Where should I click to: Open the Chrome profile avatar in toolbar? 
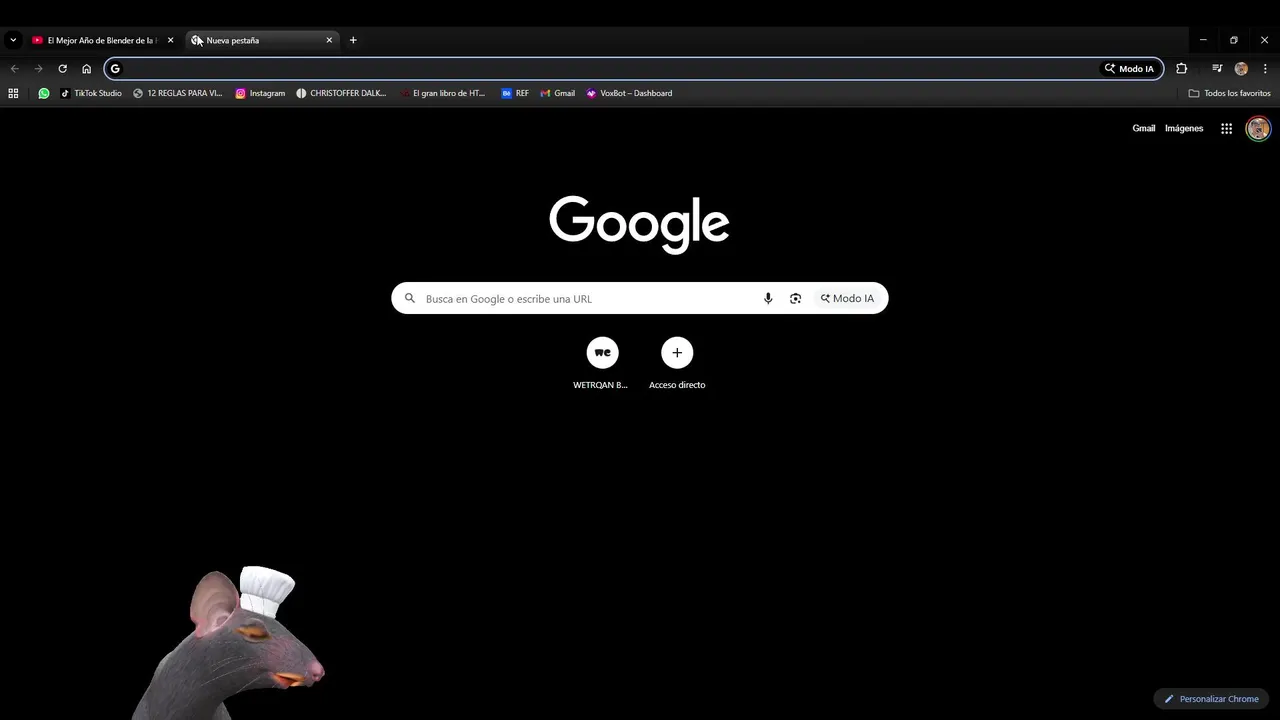pyautogui.click(x=1241, y=69)
